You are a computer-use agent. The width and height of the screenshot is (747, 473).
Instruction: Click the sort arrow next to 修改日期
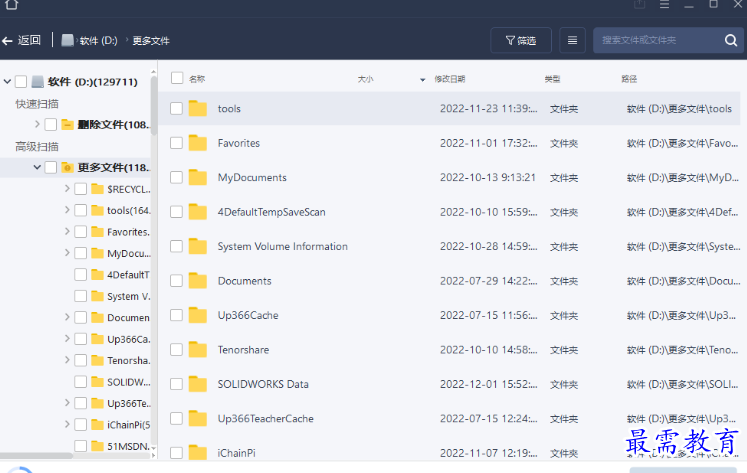click(x=423, y=80)
